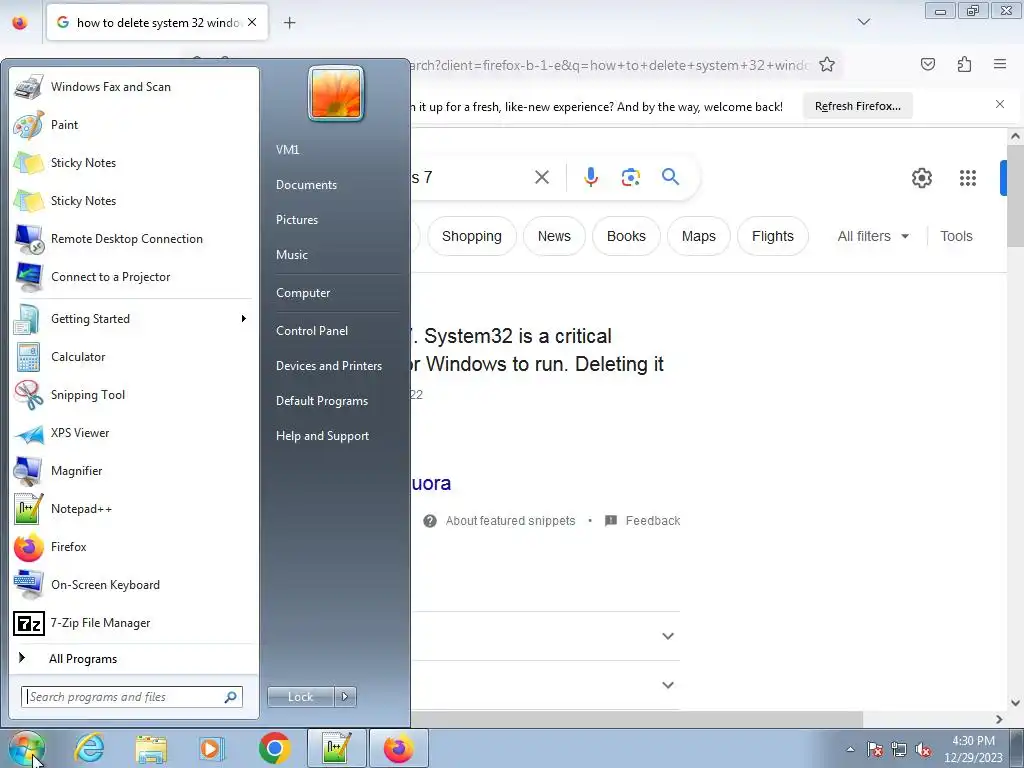This screenshot has width=1024, height=768.
Task: Expand Getting Started submenu arrow
Action: tap(244, 319)
